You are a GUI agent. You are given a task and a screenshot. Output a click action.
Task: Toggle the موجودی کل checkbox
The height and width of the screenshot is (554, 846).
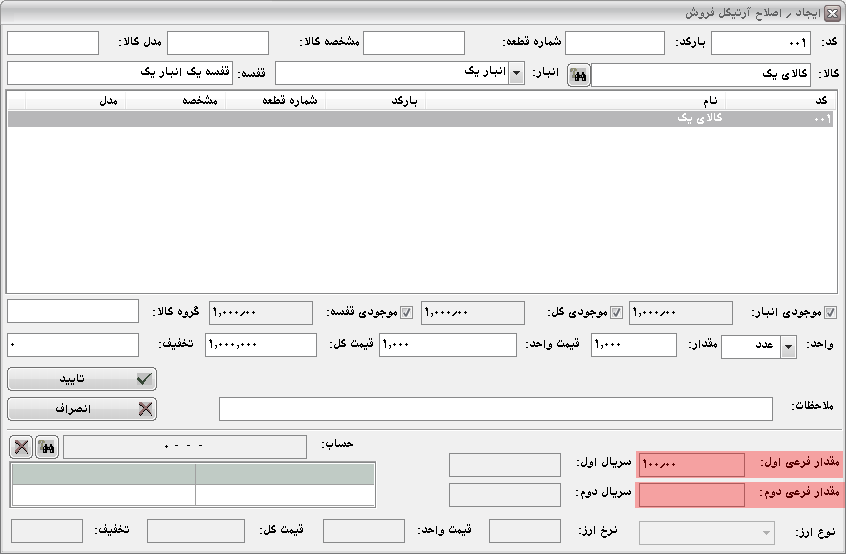[x=616, y=313]
